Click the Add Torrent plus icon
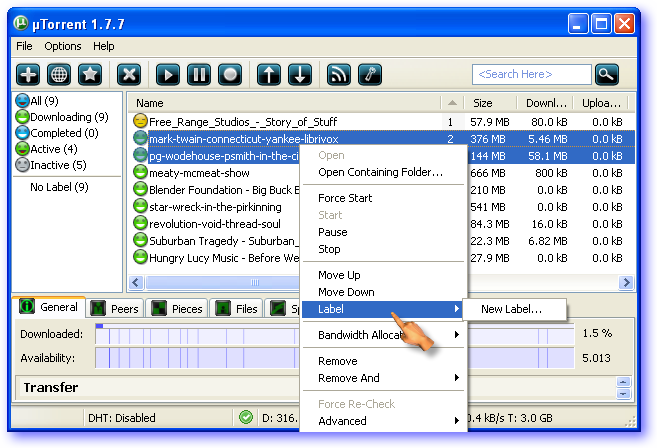Viewport: 657px width, 448px height. [28, 75]
